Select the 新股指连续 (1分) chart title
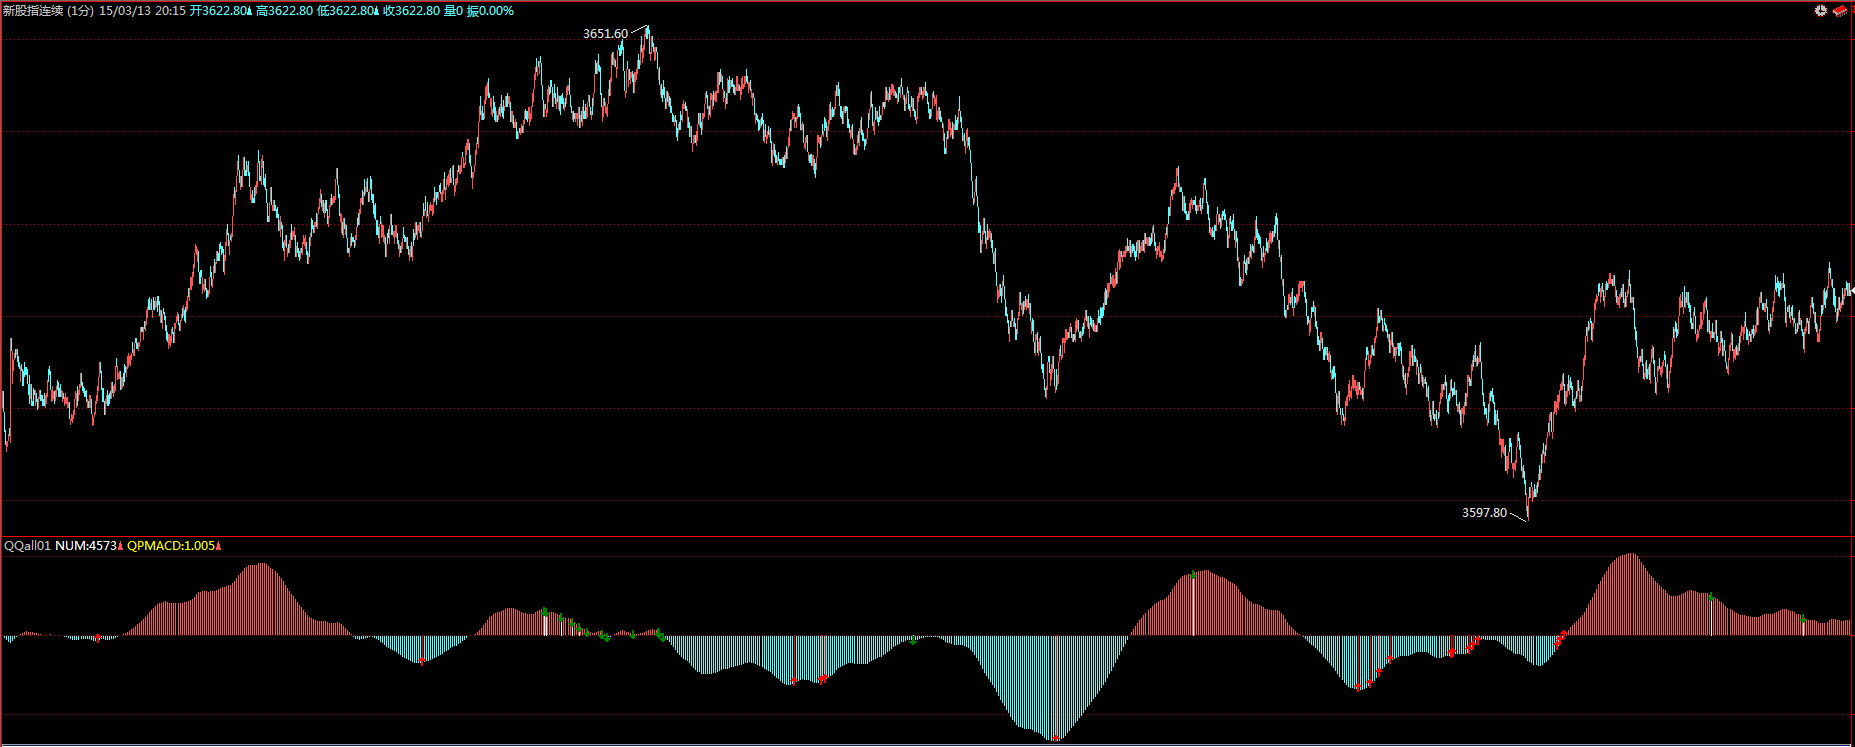 (49, 11)
